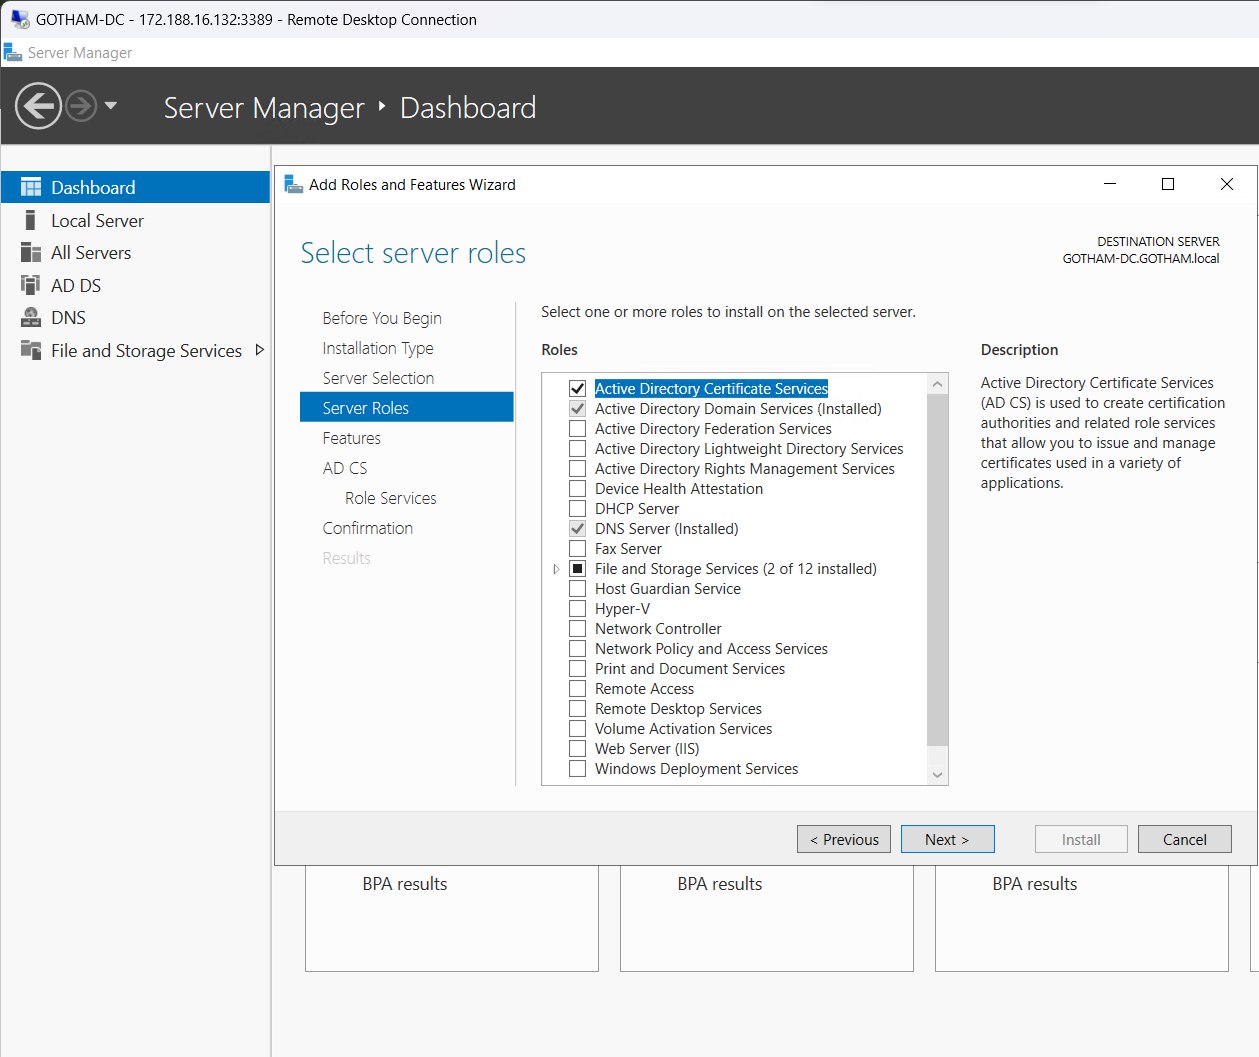The height and width of the screenshot is (1057, 1259).
Task: Click the Next button
Action: click(946, 839)
